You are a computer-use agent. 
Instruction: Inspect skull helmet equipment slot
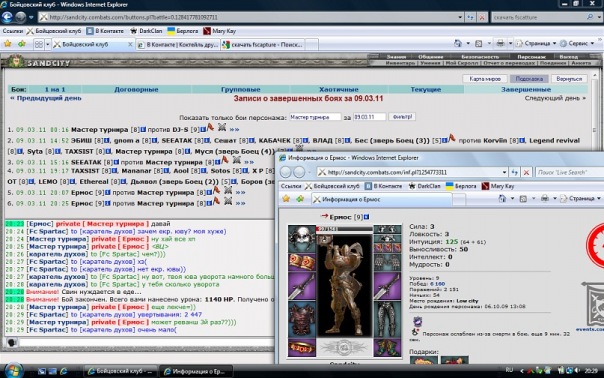coord(302,239)
